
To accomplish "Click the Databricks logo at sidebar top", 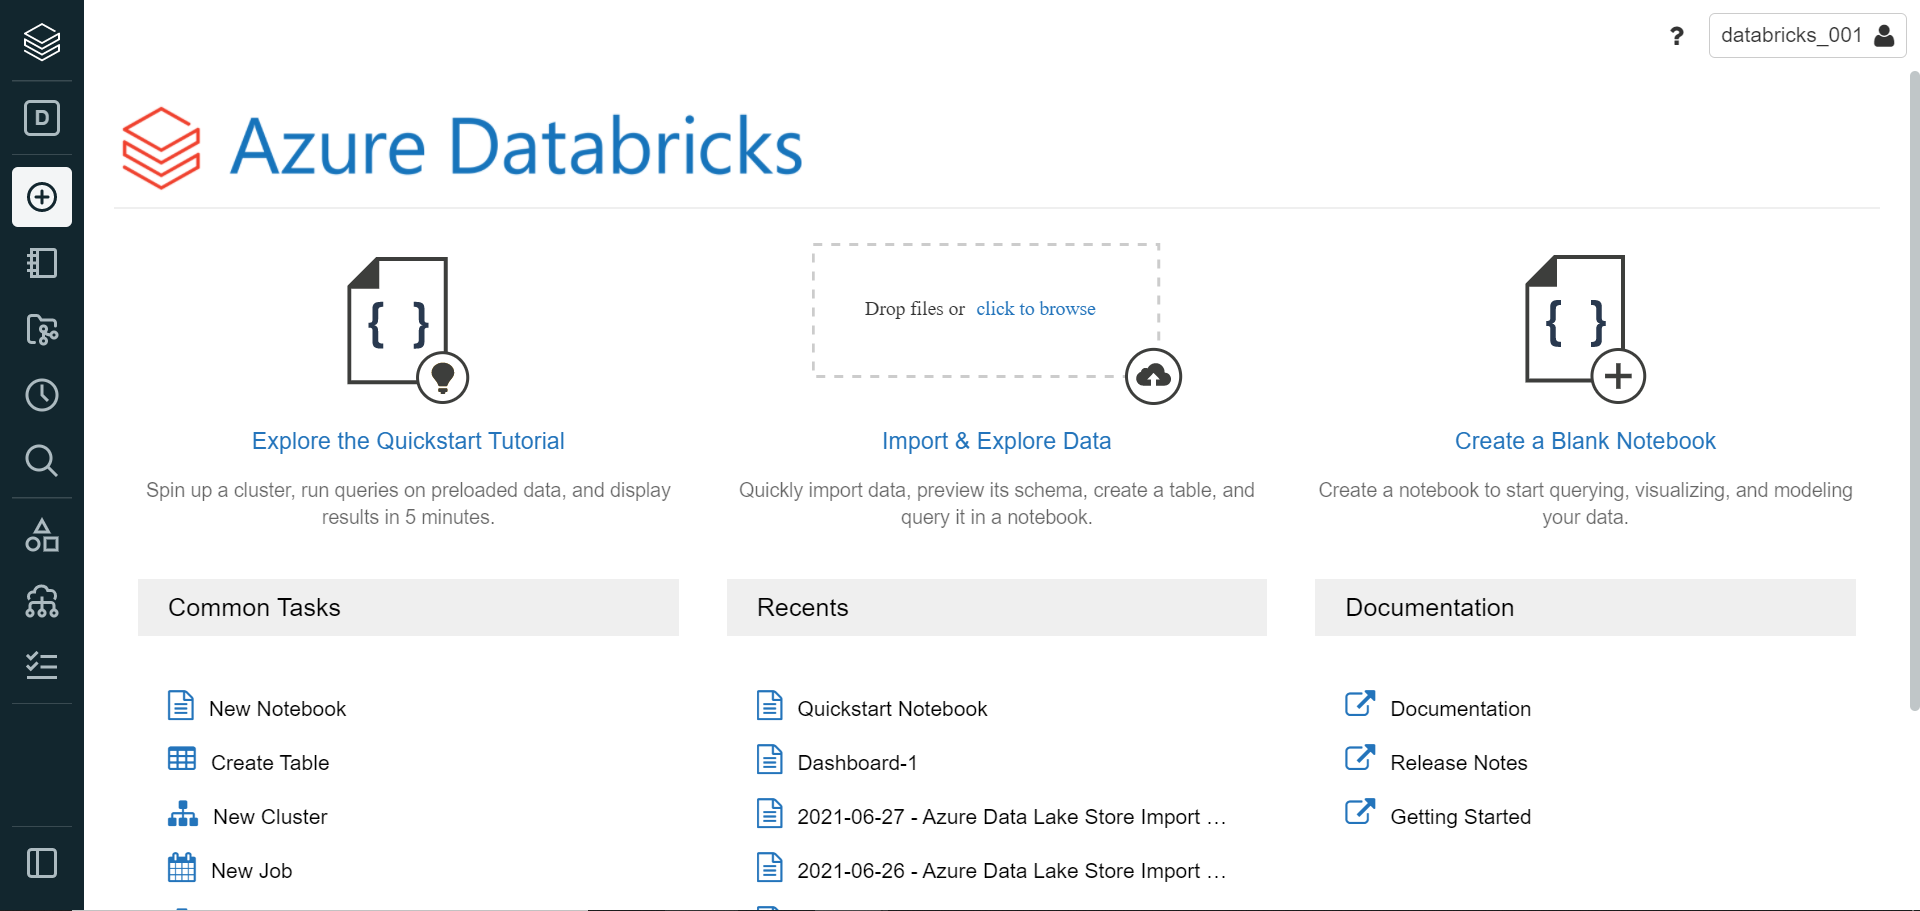I will (42, 42).
